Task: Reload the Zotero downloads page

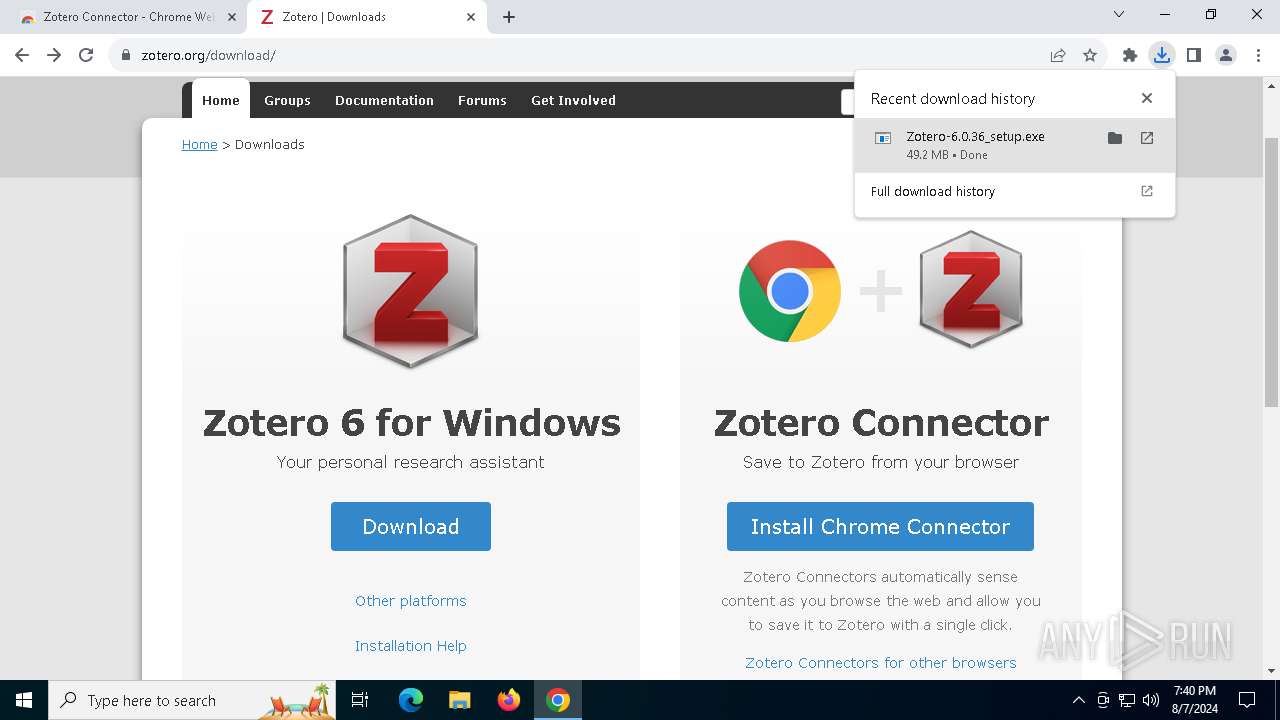Action: 86,55
